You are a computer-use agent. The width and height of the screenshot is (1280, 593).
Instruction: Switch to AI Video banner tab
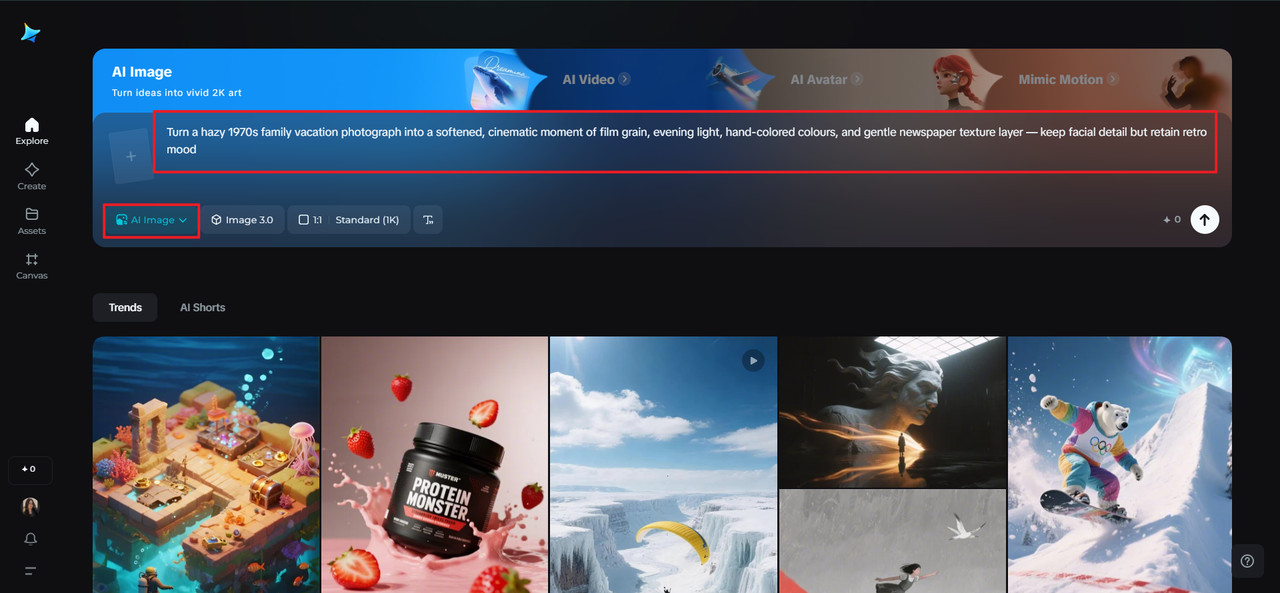click(x=595, y=80)
